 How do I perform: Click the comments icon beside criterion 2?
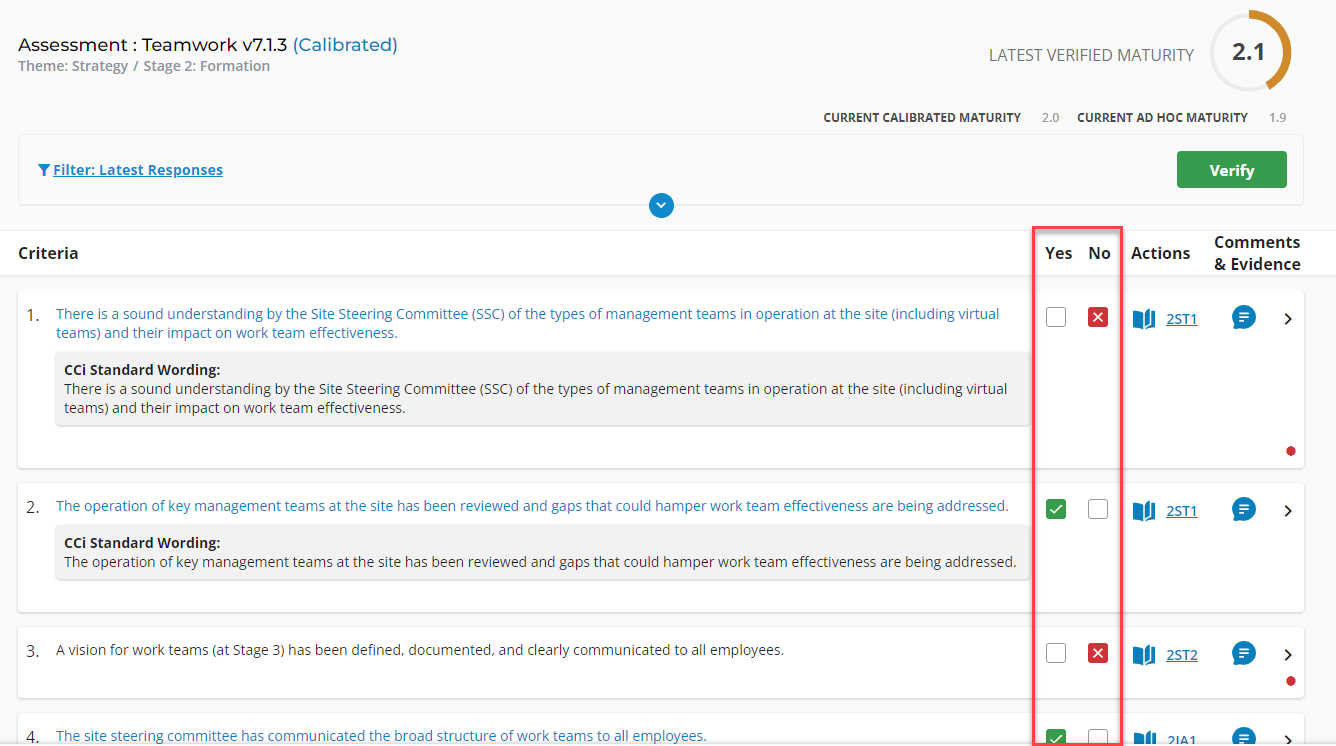[1243, 509]
